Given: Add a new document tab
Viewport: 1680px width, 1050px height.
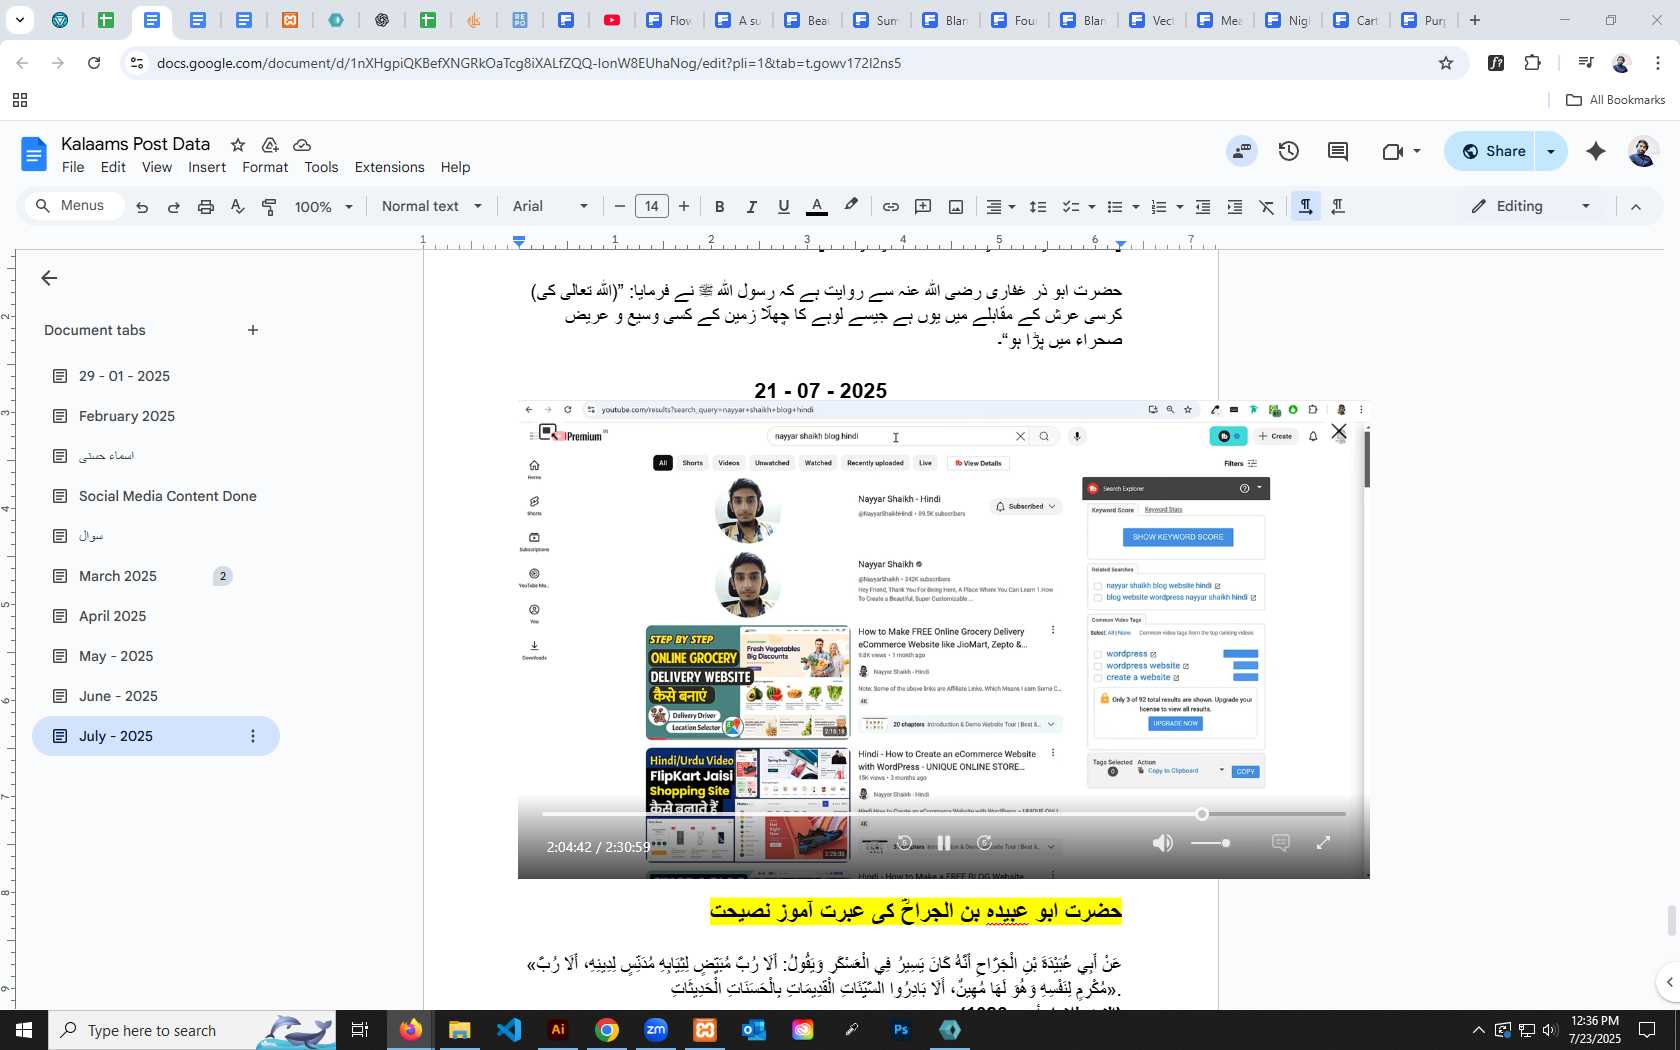Looking at the screenshot, I should (253, 330).
